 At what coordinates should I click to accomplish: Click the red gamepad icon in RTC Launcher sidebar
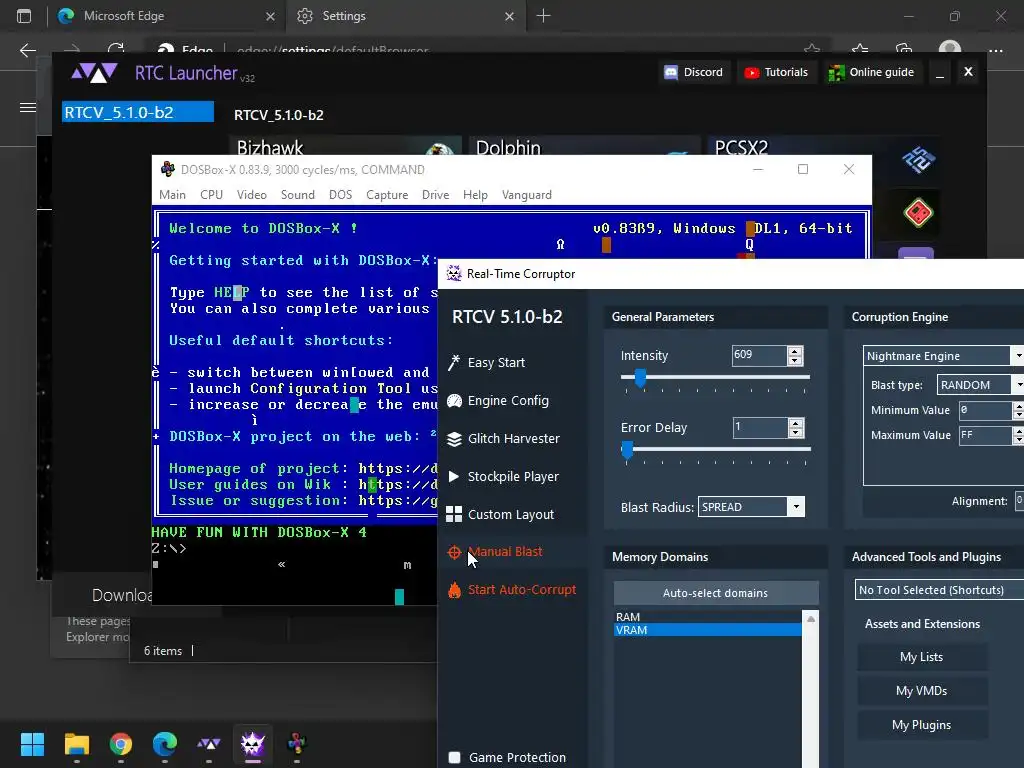pos(918,213)
